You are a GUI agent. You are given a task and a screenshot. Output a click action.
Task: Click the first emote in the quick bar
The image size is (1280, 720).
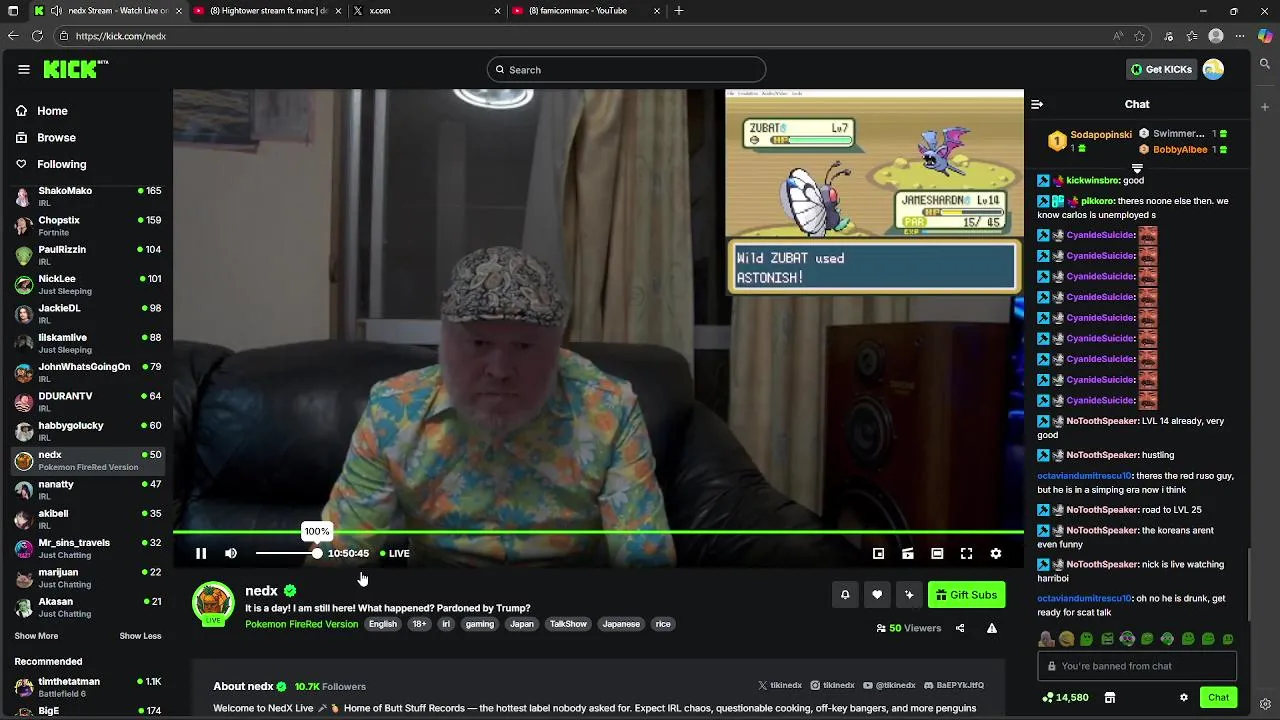(1046, 639)
